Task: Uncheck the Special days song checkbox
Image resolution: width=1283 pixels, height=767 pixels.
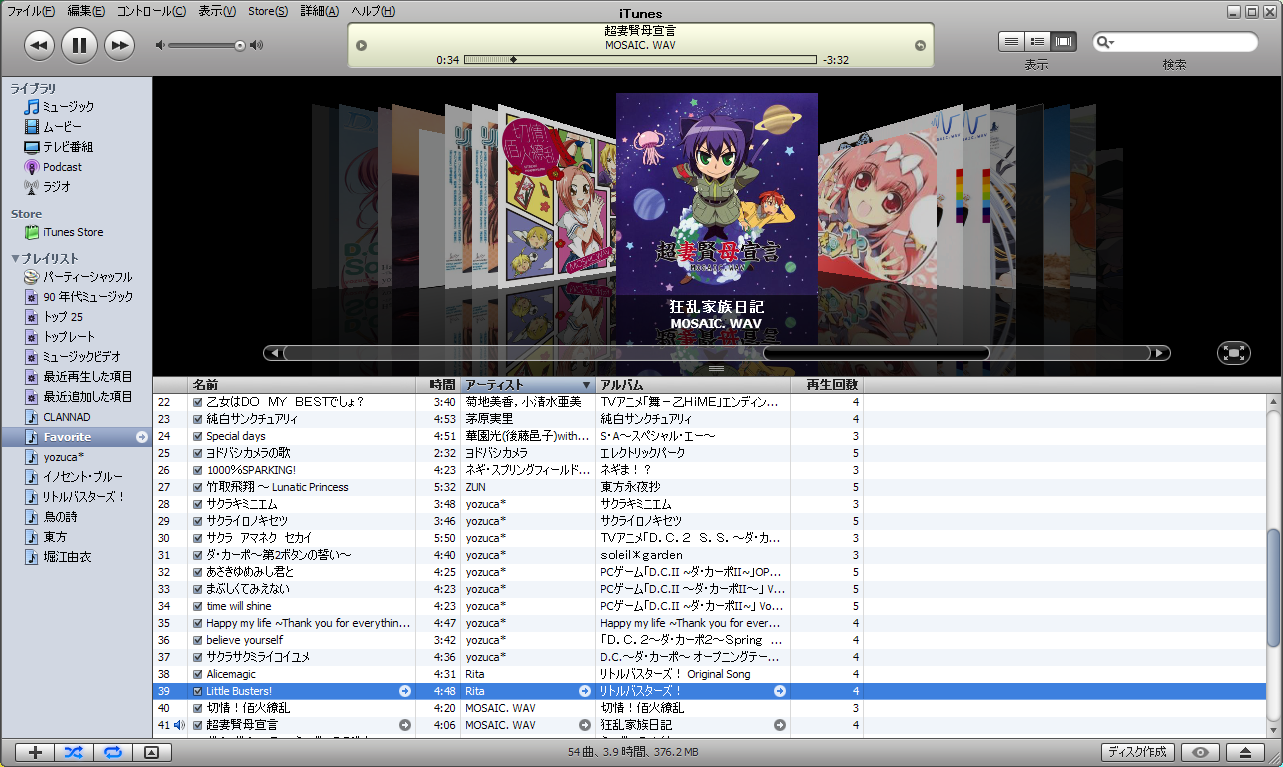Action: tap(198, 437)
